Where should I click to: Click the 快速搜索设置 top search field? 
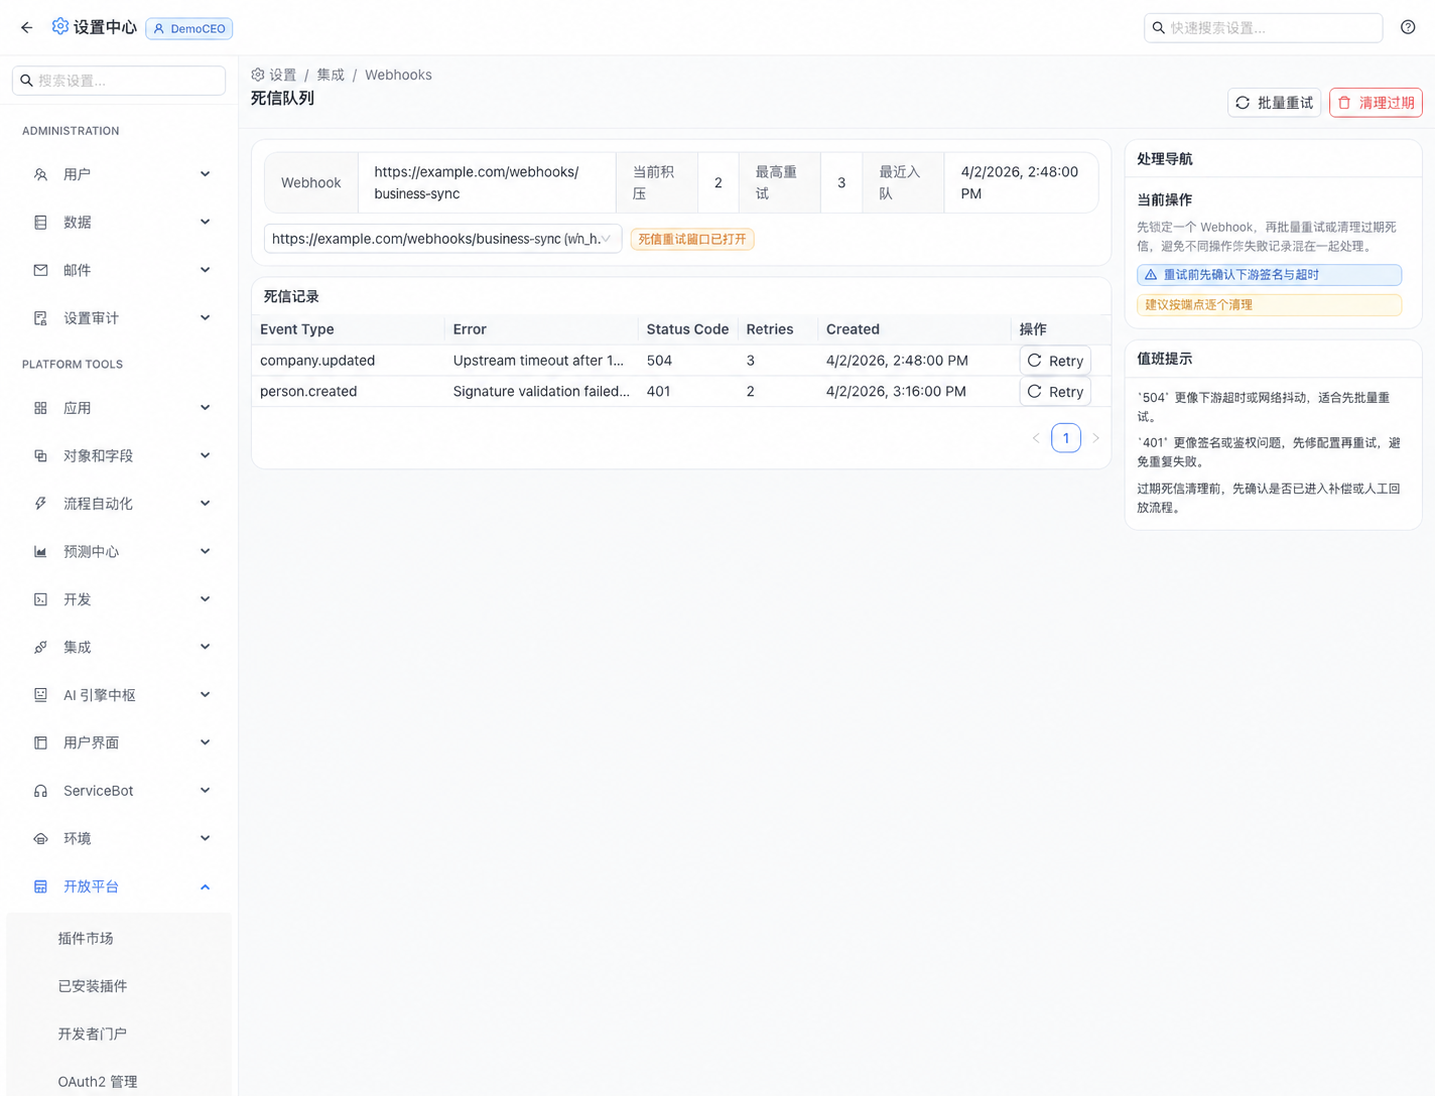(x=1263, y=28)
